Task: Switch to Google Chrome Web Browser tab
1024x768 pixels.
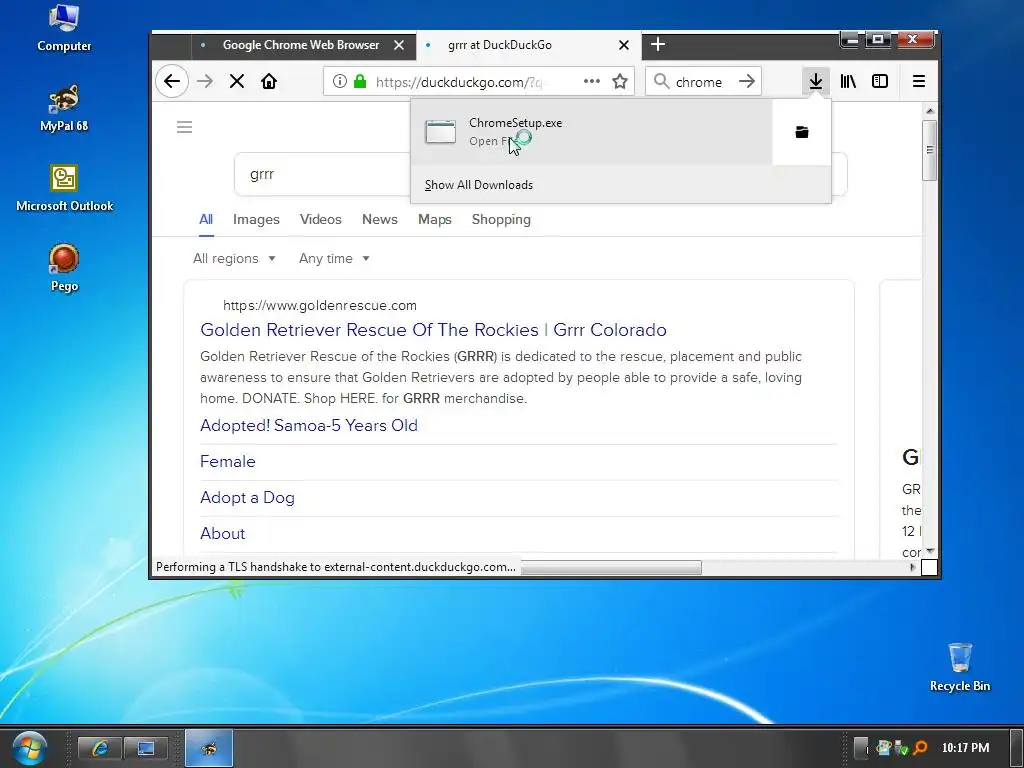Action: (x=300, y=45)
